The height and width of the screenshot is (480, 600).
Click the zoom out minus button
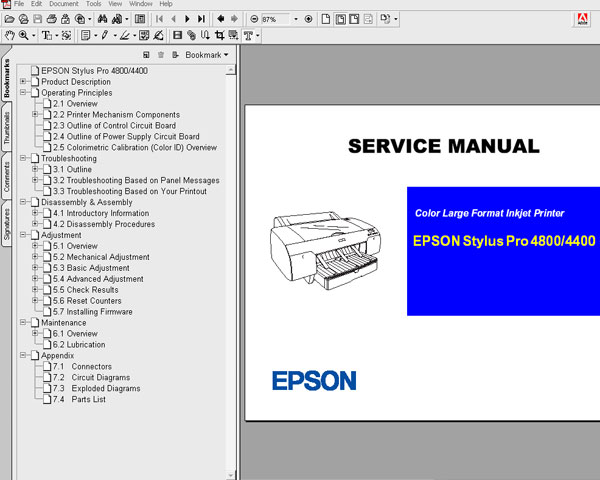[254, 19]
